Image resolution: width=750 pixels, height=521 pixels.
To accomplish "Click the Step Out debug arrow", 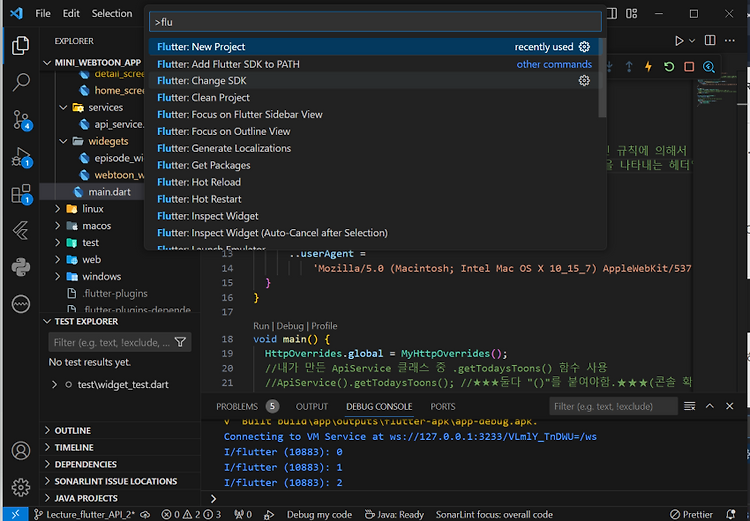I will tap(629, 67).
